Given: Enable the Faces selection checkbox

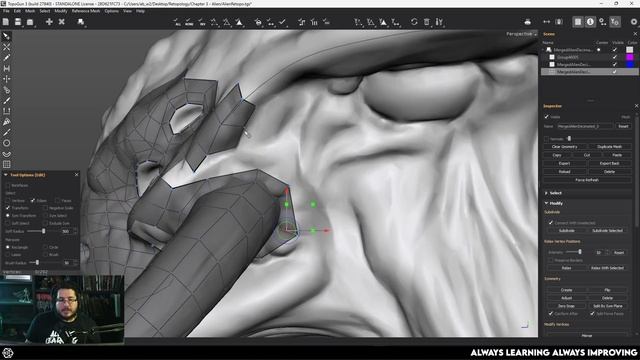Looking at the screenshot, I should pyautogui.click(x=58, y=200).
